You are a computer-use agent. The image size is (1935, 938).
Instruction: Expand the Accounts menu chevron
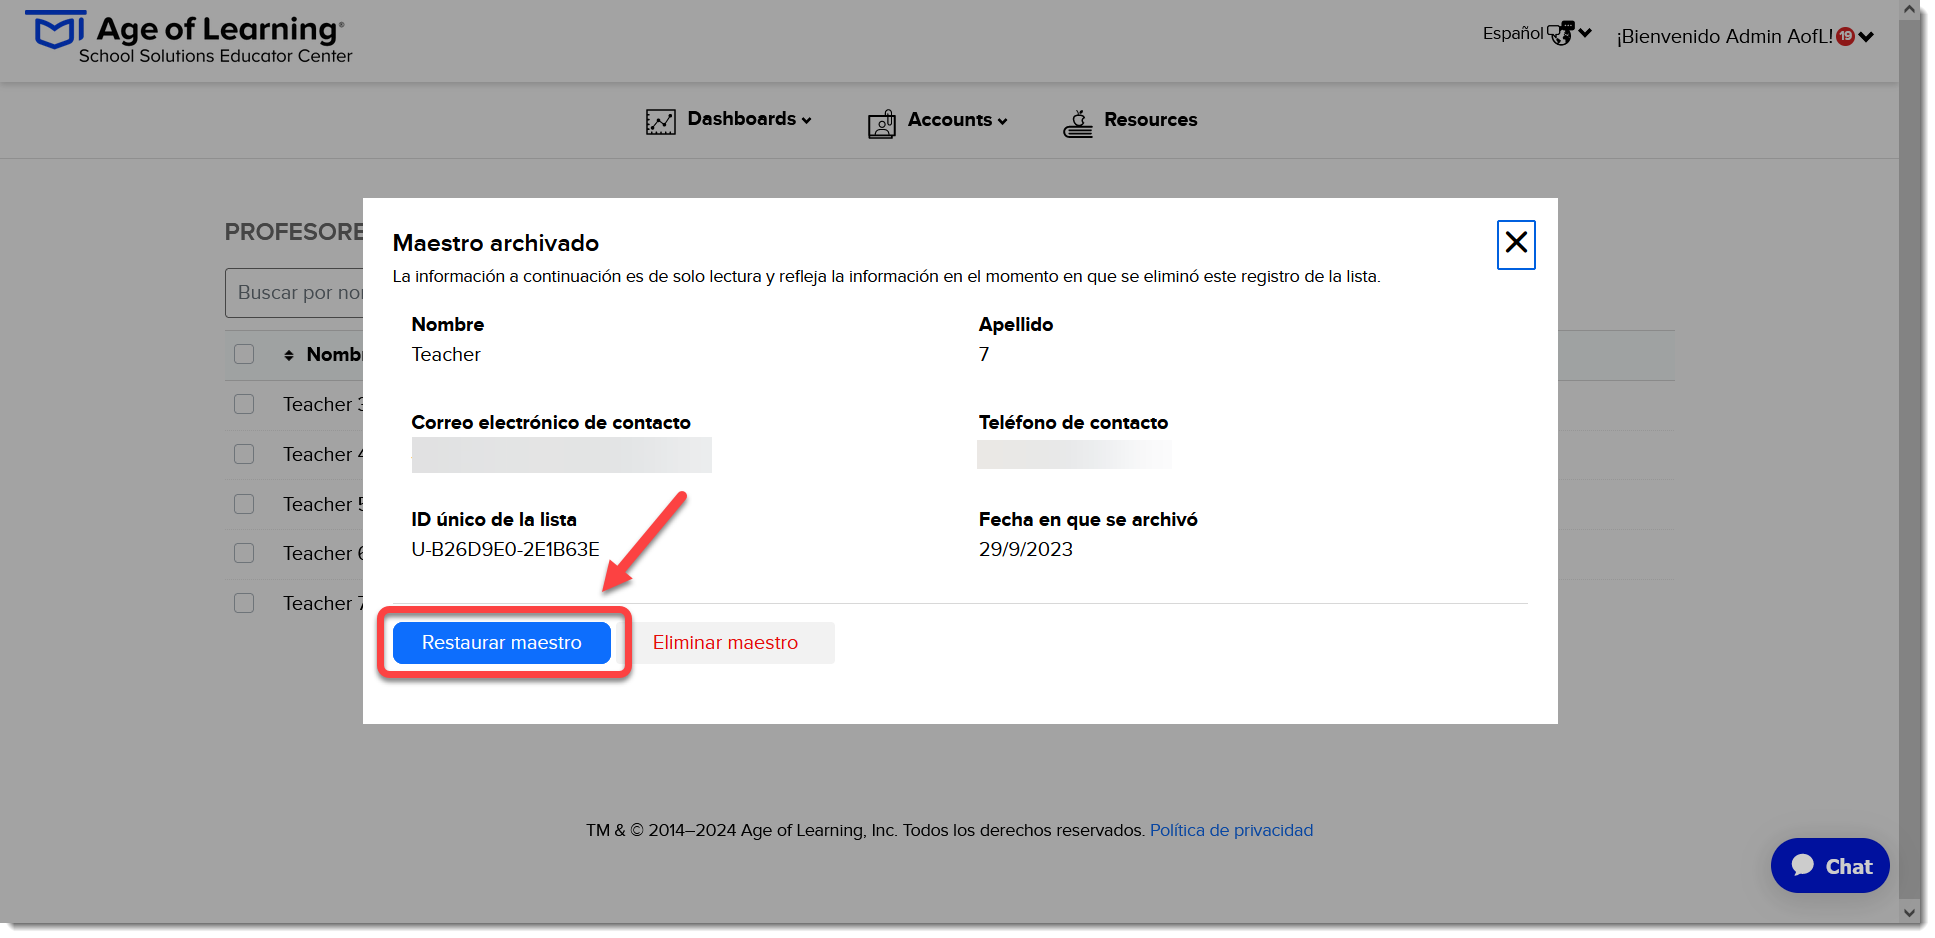click(x=1002, y=121)
